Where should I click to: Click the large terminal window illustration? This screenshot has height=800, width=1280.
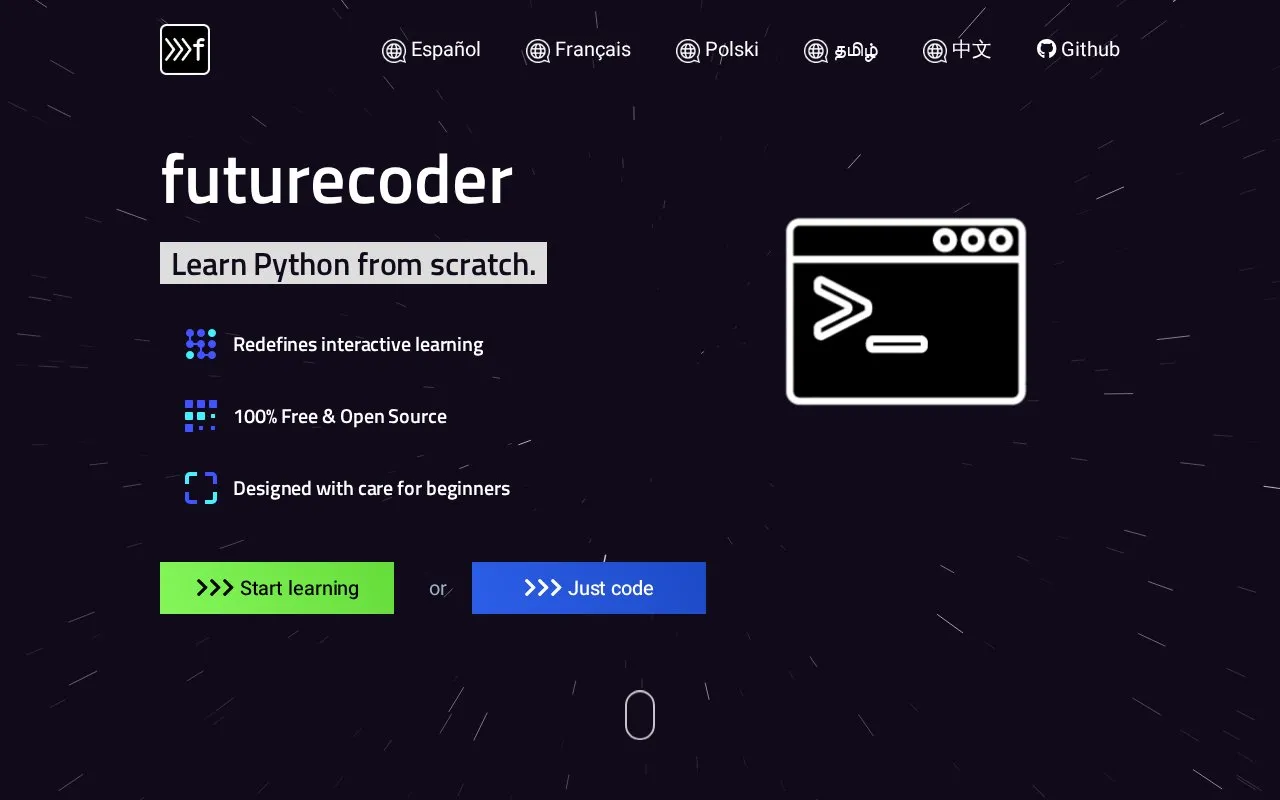pos(906,311)
